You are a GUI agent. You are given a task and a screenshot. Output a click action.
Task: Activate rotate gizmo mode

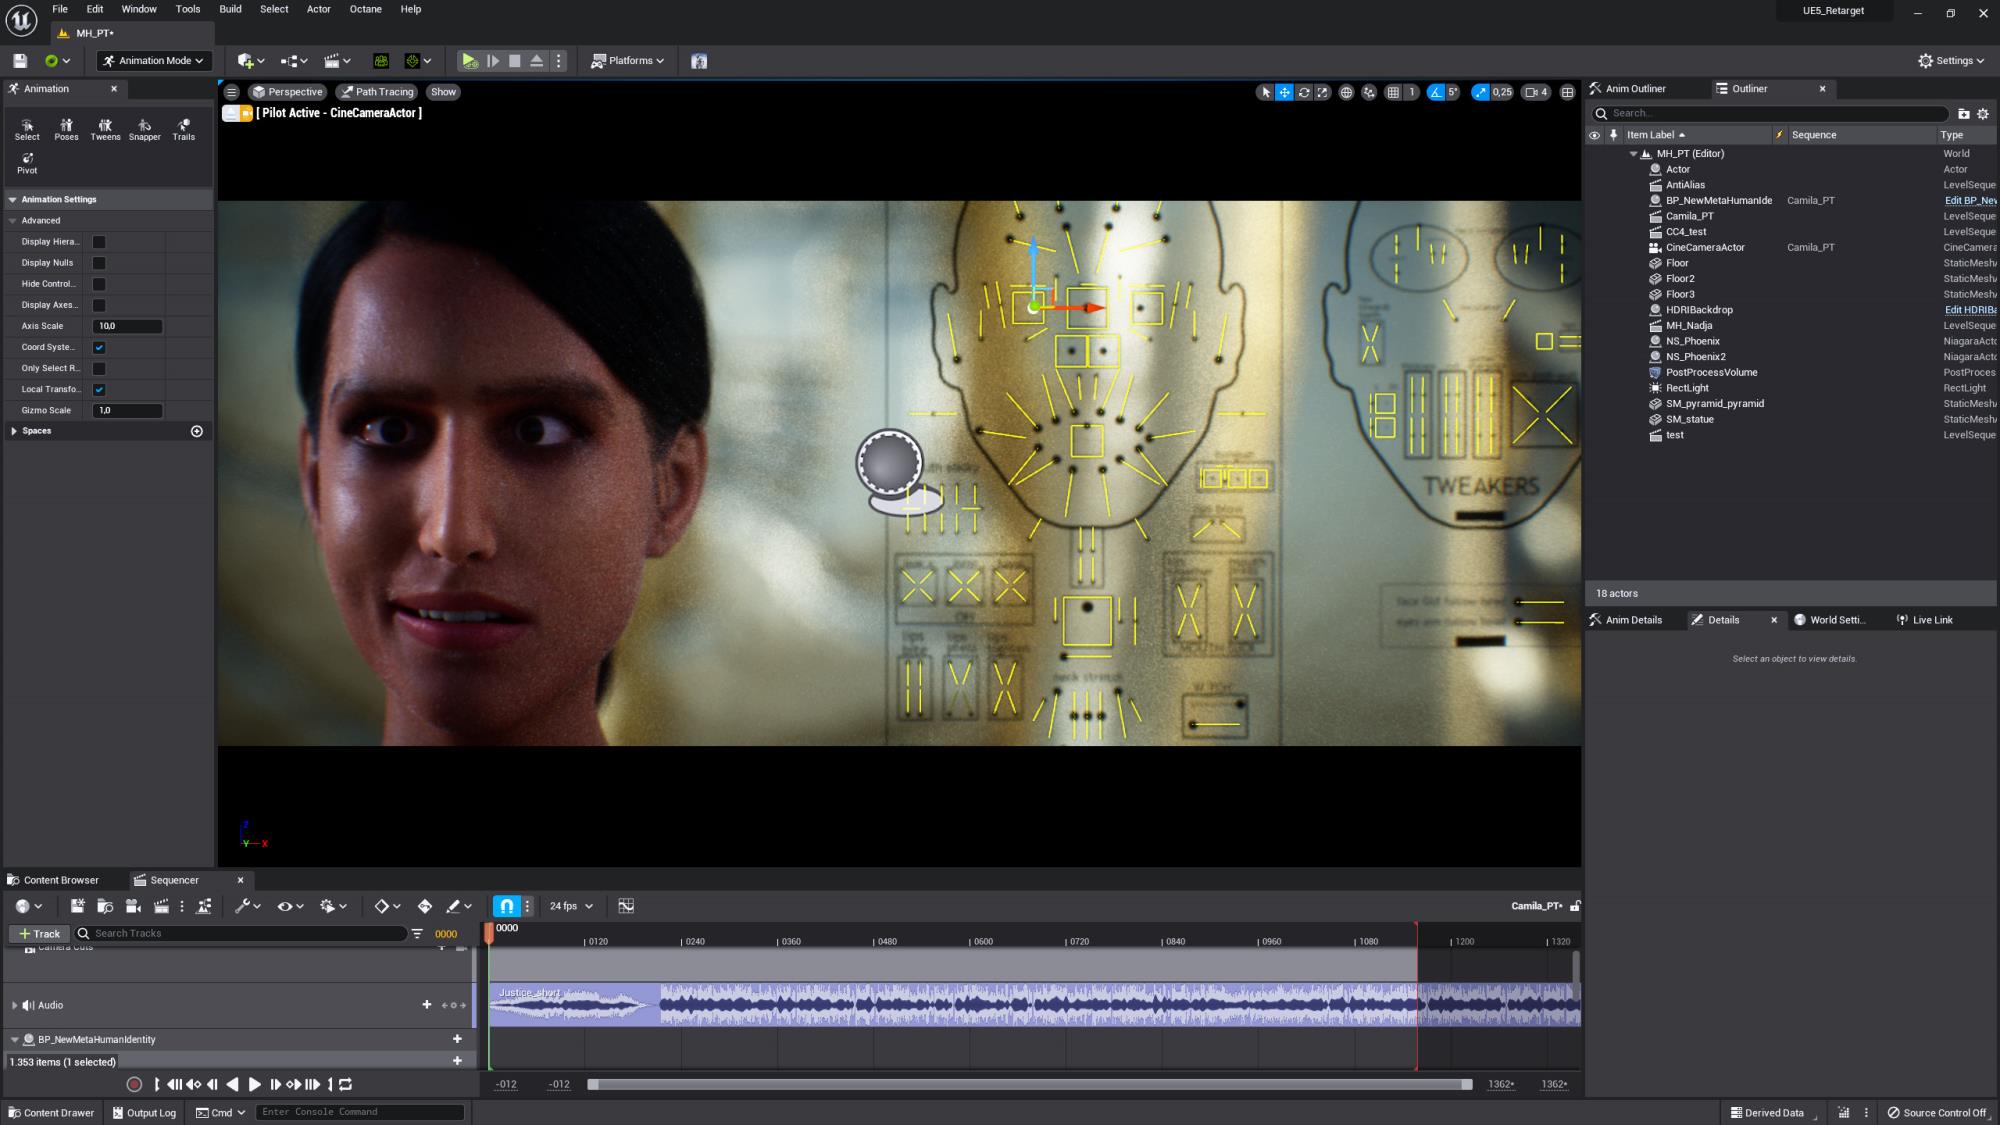[x=1303, y=92]
